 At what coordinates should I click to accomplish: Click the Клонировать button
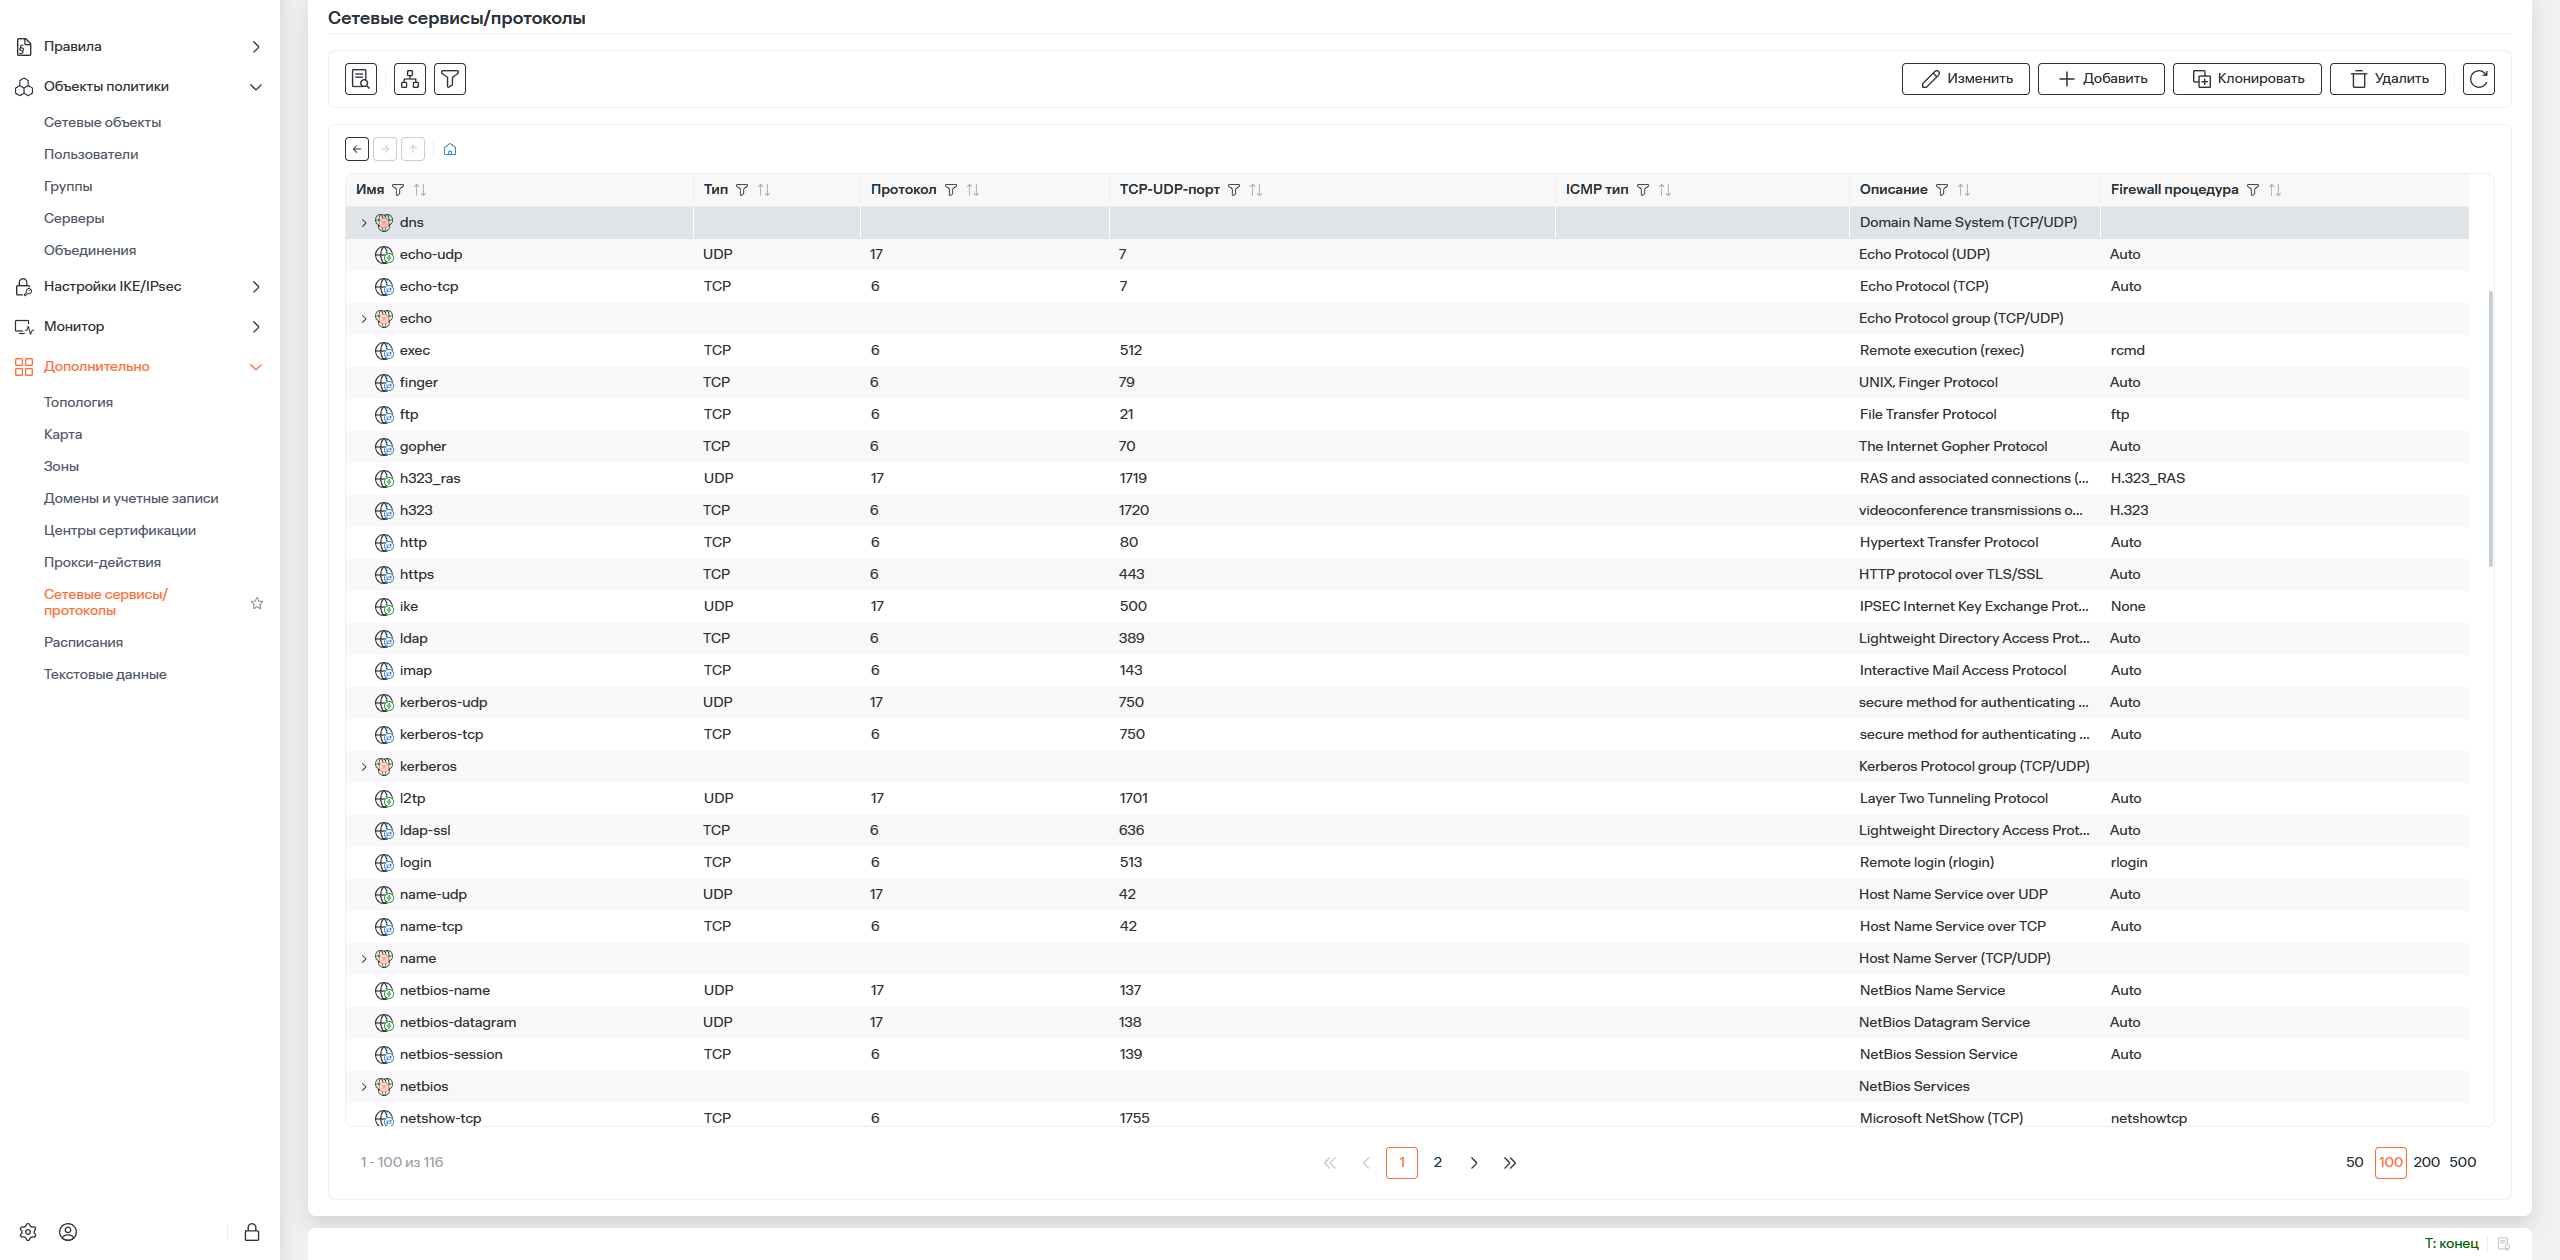point(2247,79)
